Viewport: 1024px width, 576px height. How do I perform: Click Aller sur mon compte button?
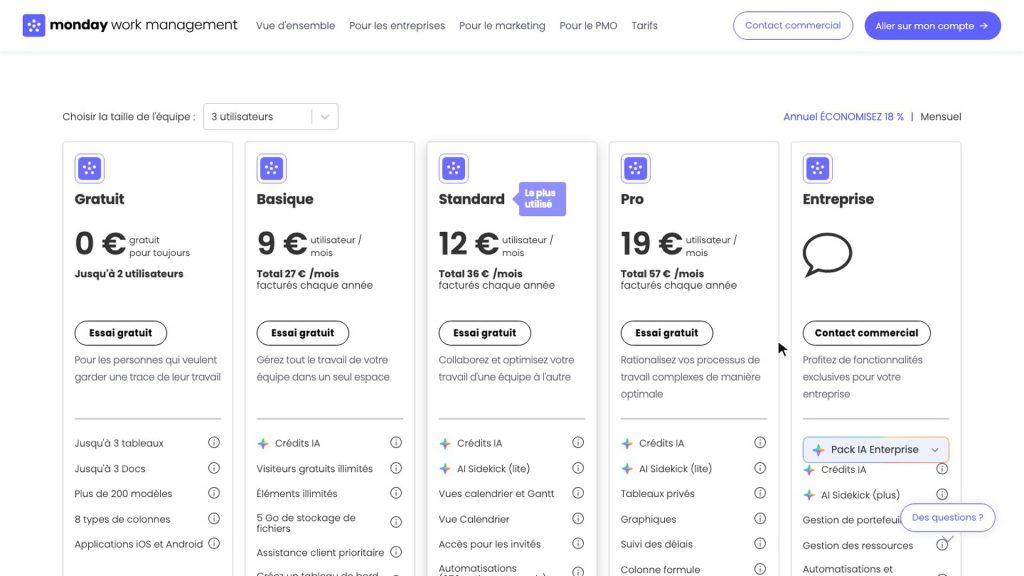coord(933,25)
